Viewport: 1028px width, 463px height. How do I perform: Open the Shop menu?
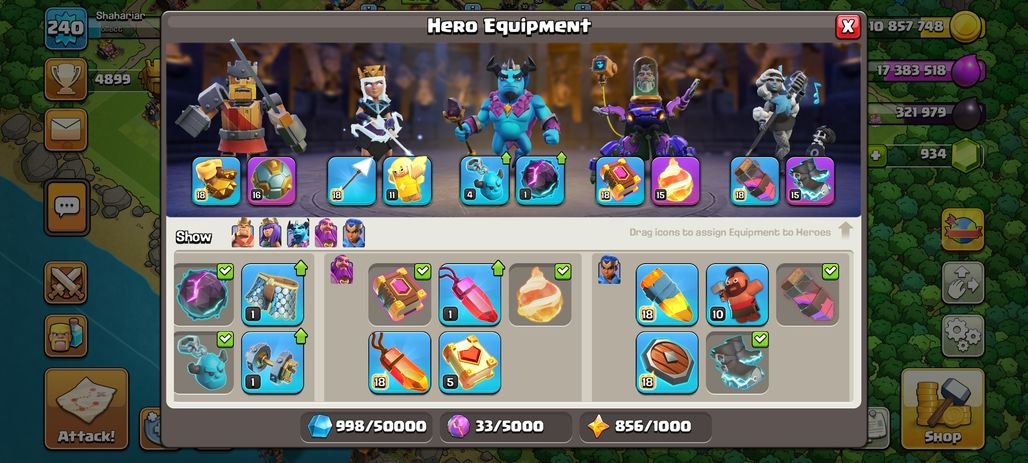(942, 409)
